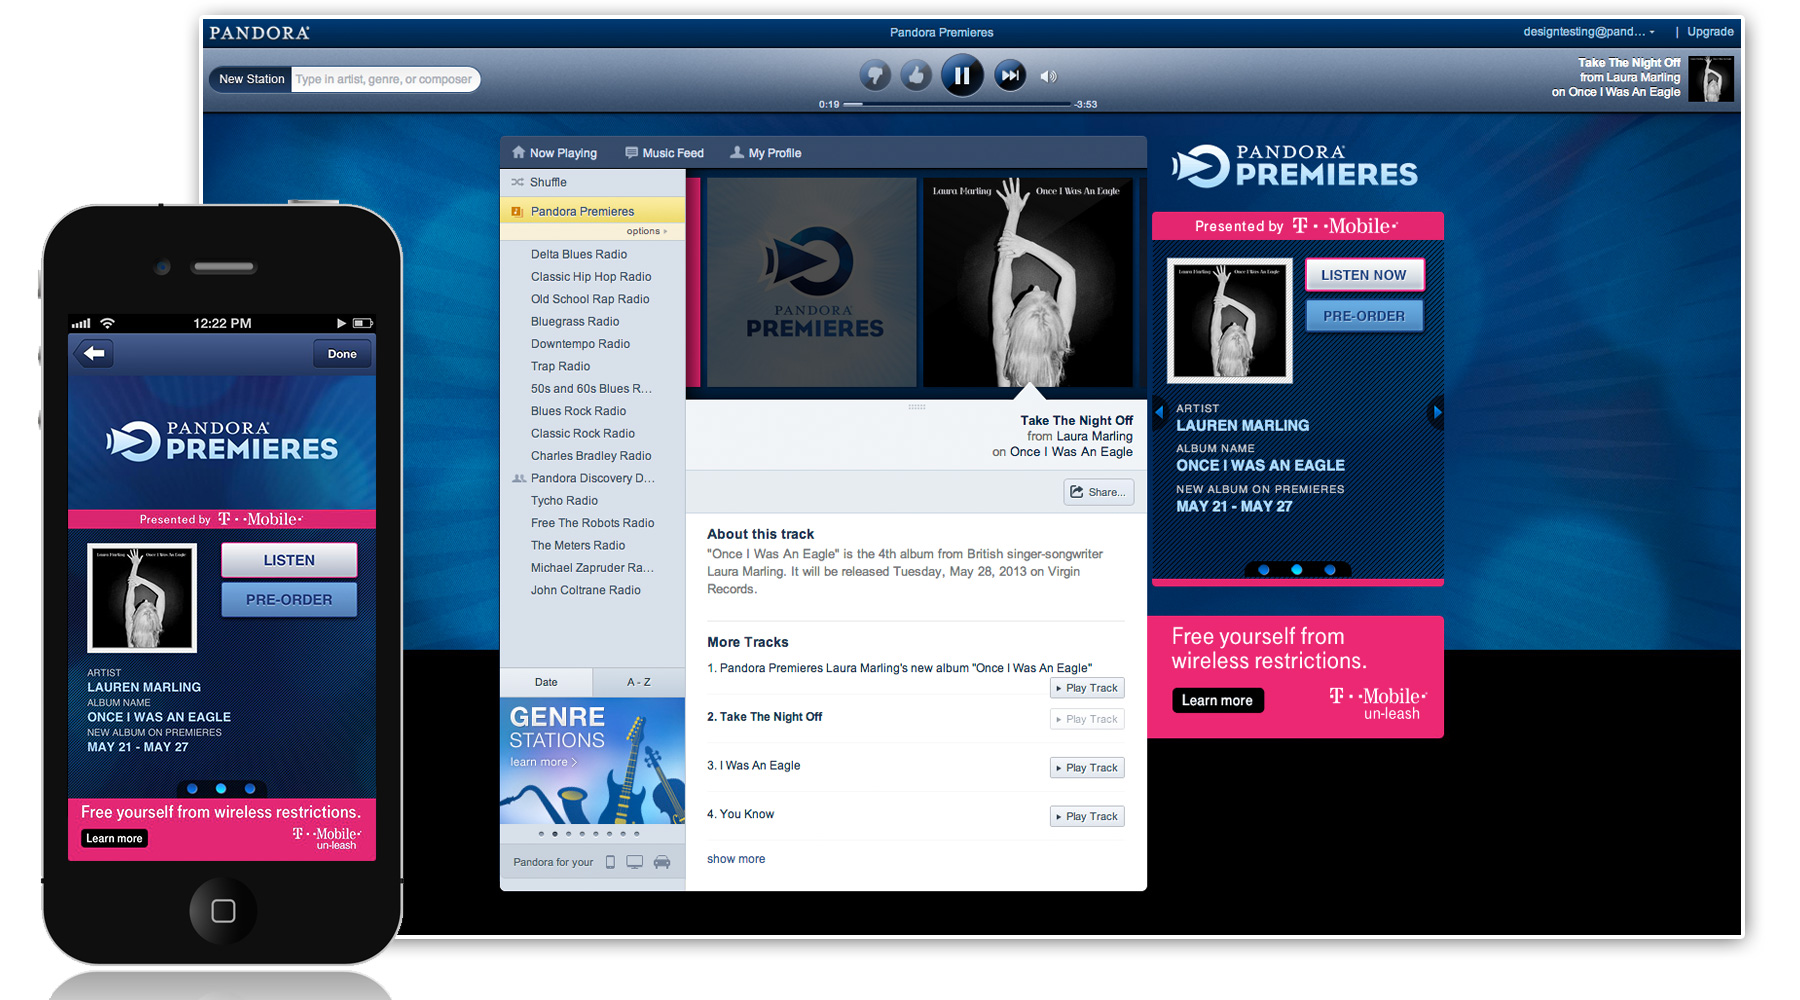Select the car icon in the bottom bar
Image resolution: width=1800 pixels, height=1000 pixels.
pyautogui.click(x=662, y=861)
